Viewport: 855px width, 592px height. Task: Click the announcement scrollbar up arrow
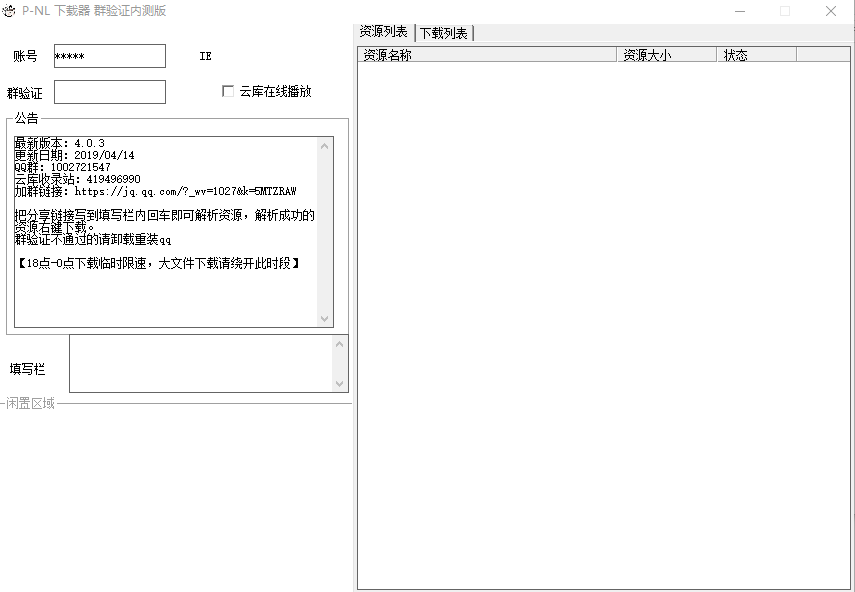click(x=324, y=145)
